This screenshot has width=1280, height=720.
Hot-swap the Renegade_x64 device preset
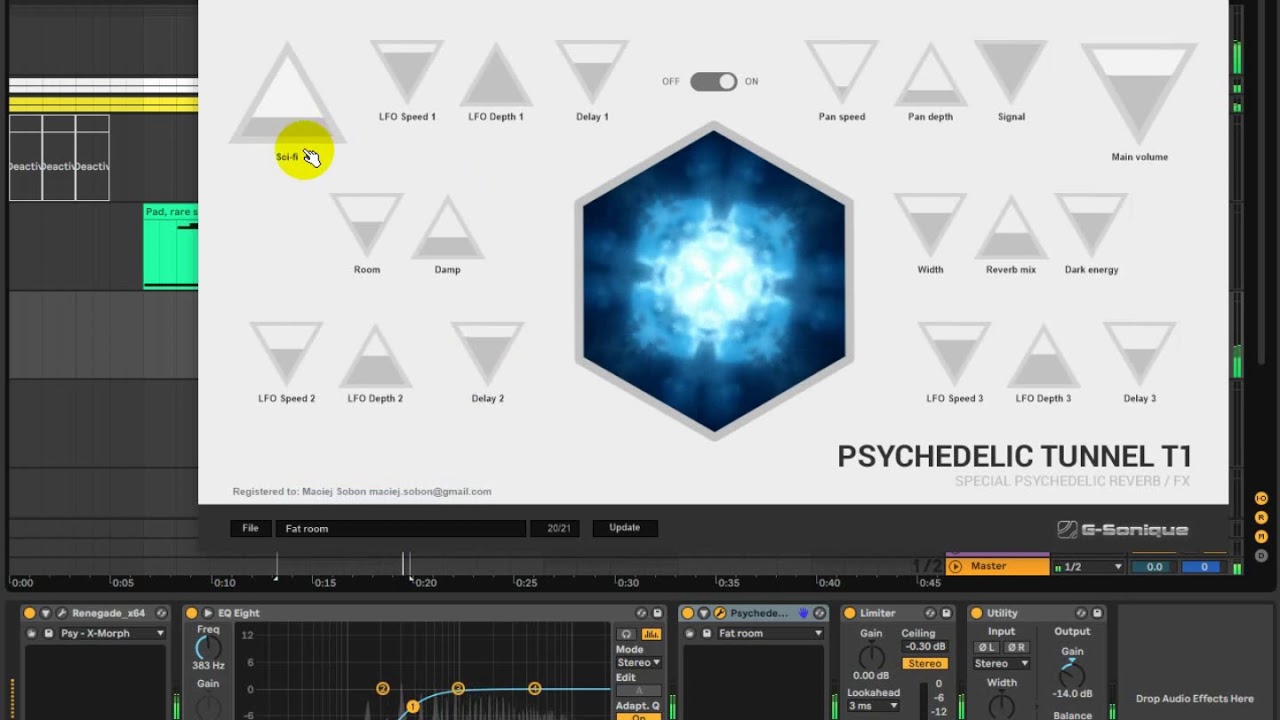[x=161, y=613]
